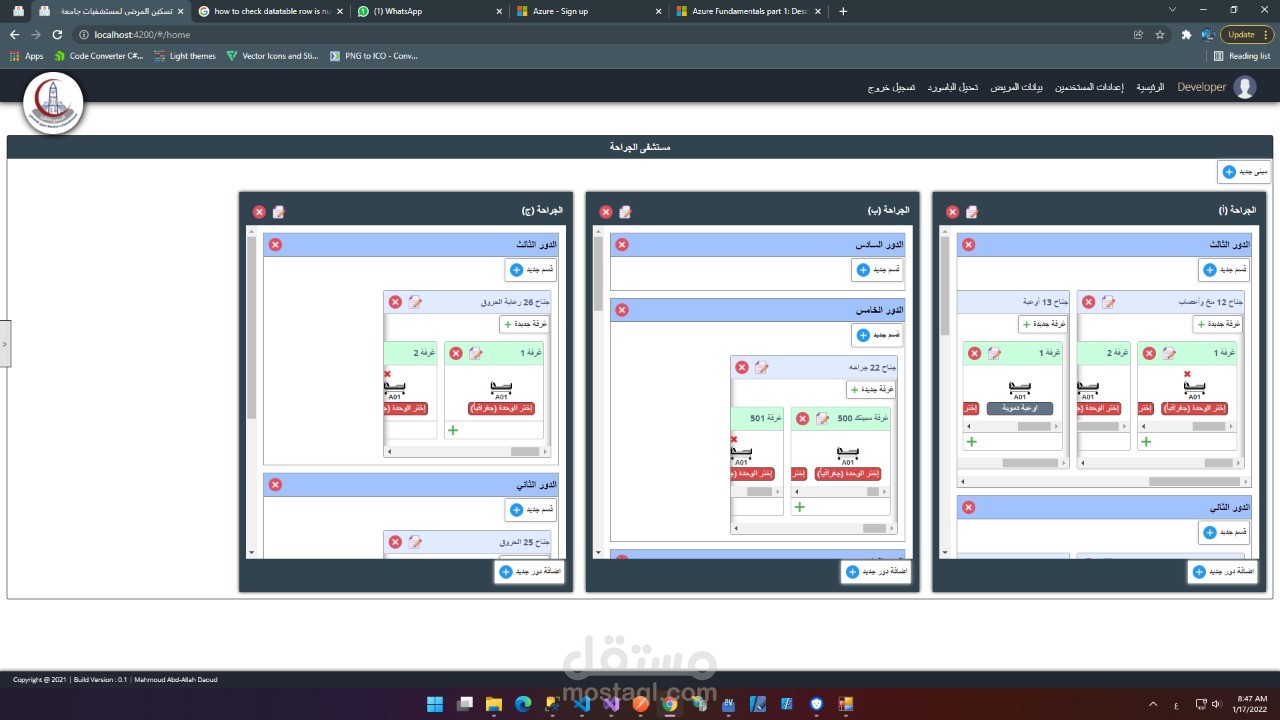Open the الرئيسية home menu
The width and height of the screenshot is (1280, 720).
click(1150, 88)
